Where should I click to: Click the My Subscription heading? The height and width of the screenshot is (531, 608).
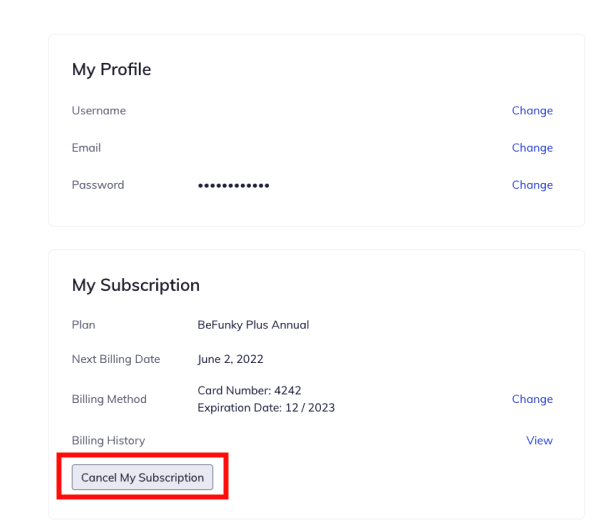pos(136,285)
